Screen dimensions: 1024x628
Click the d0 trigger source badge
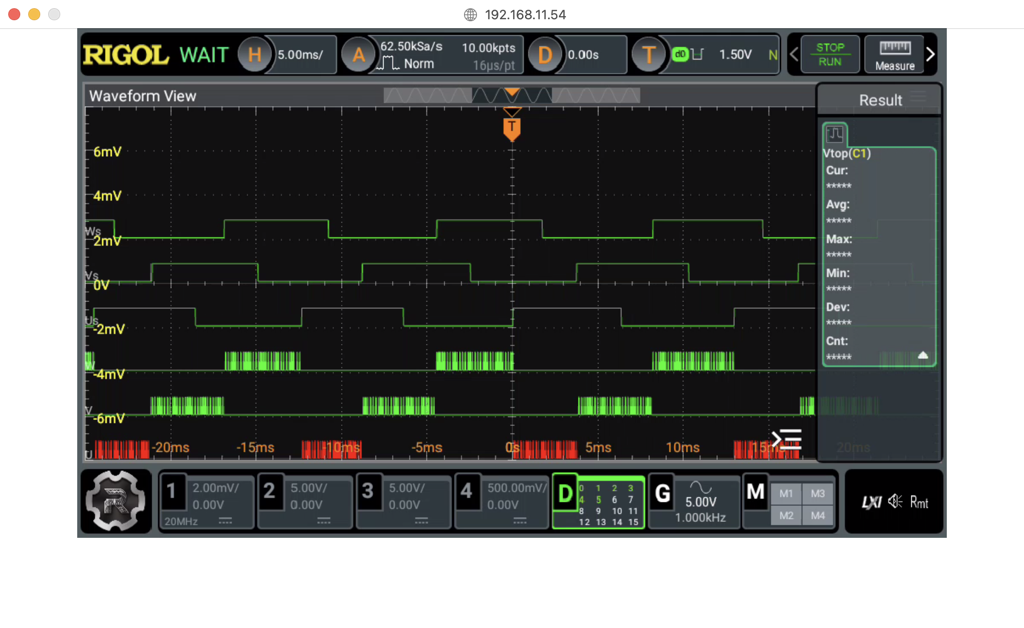tap(680, 54)
